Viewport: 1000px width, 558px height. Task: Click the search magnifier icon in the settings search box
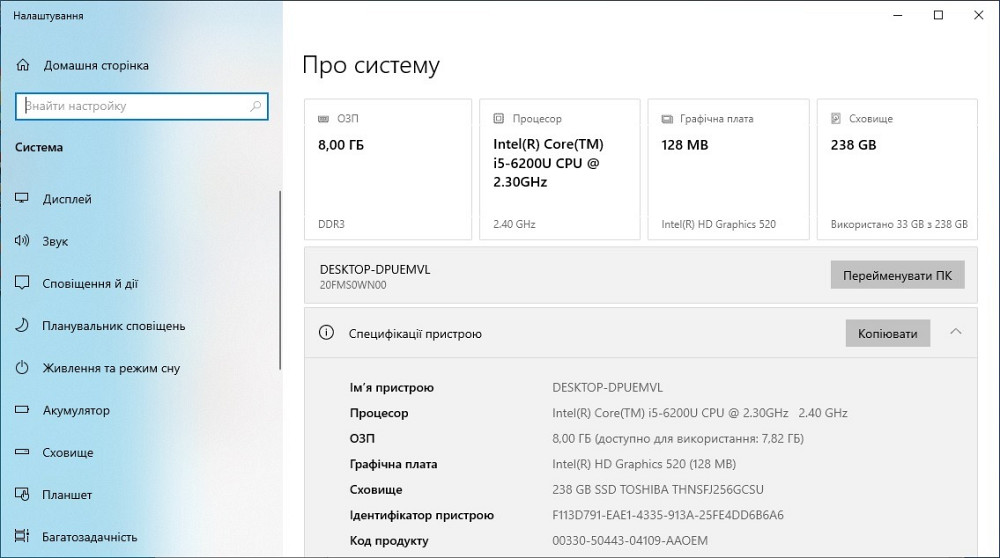coord(256,106)
